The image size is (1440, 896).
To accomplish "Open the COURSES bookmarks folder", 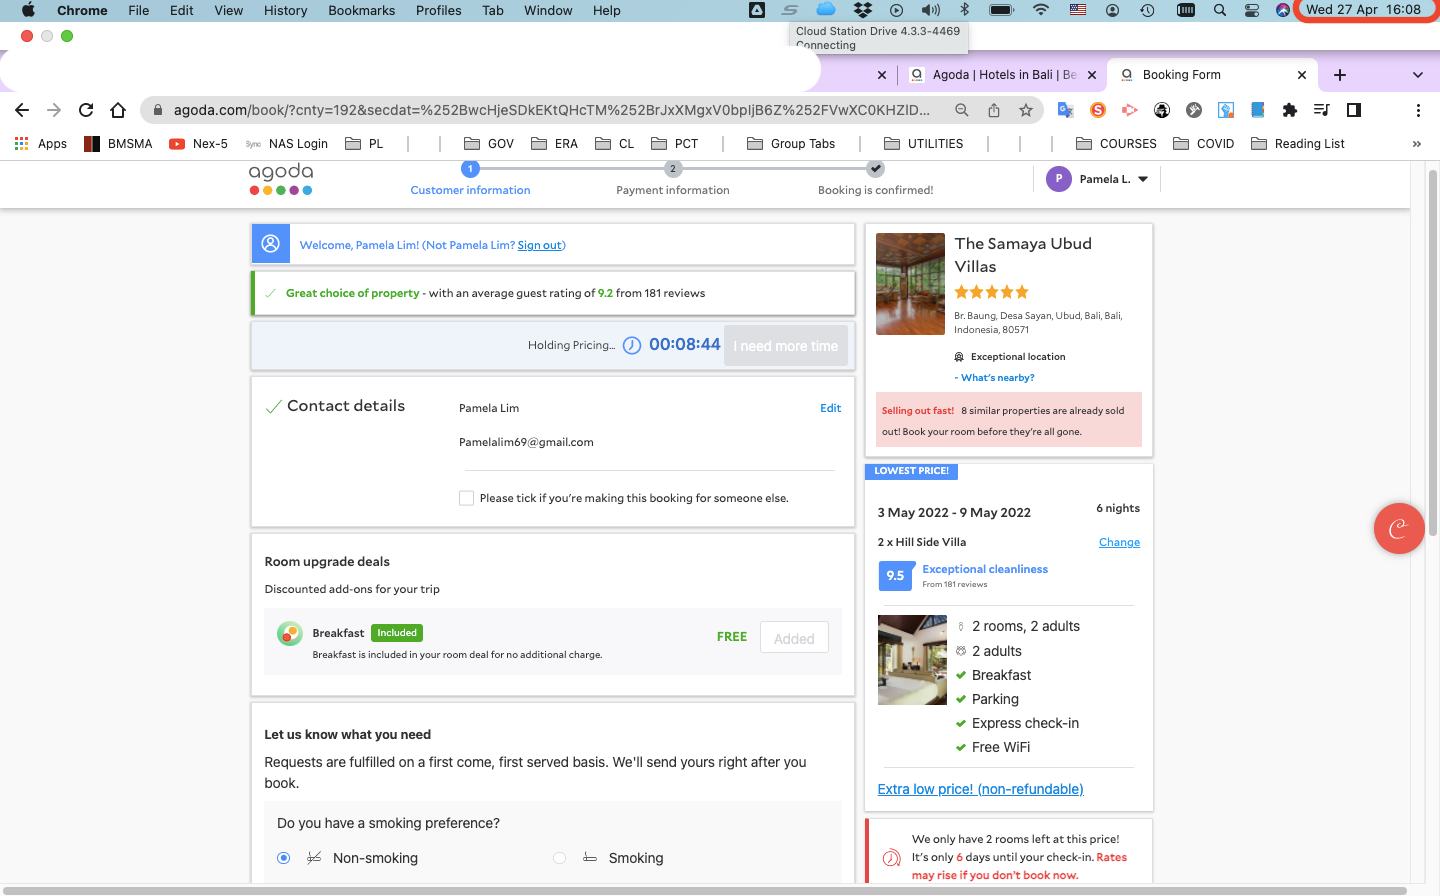I will click(x=1116, y=144).
